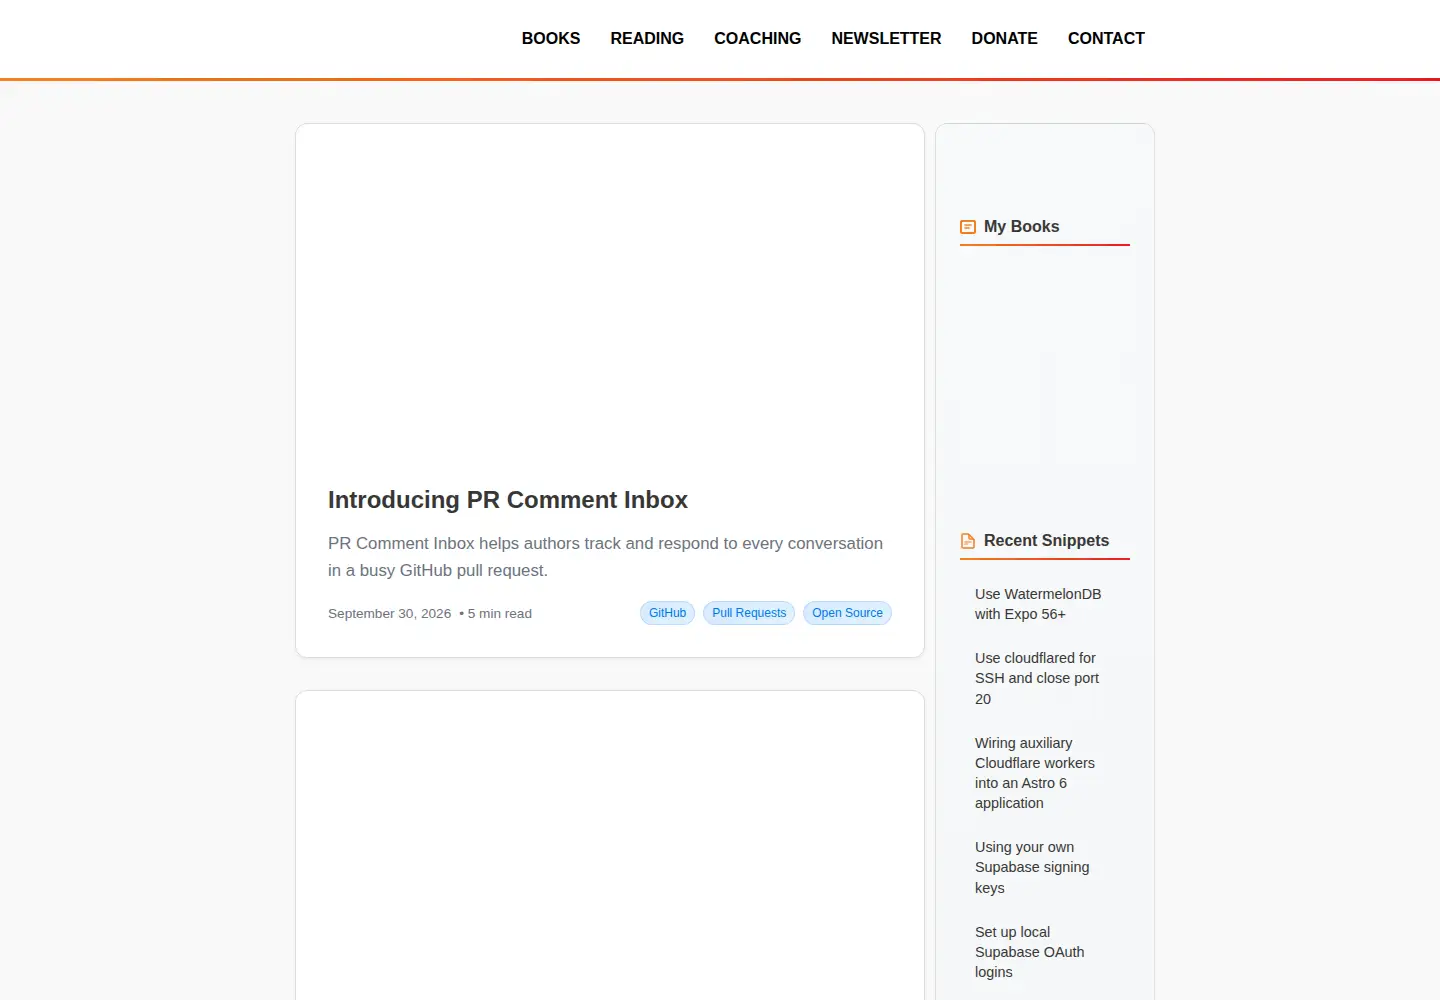Viewport: 1440px width, 1000px height.
Task: Select NEWSLETTER in the top navigation
Action: pos(886,38)
